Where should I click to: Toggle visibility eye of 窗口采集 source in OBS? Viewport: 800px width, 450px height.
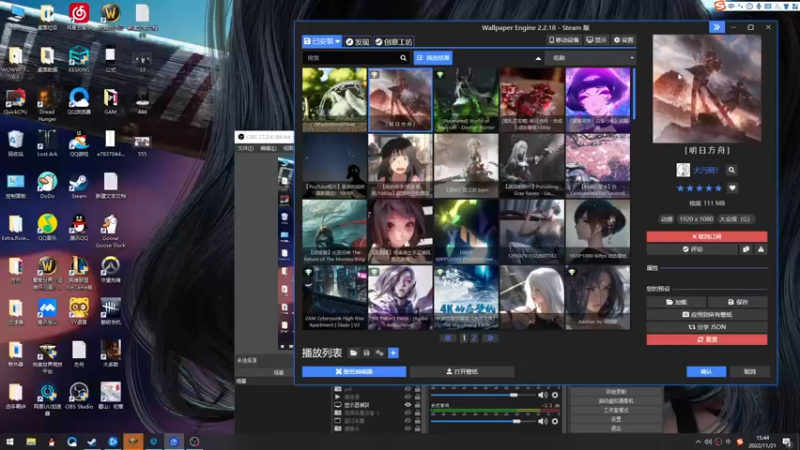(408, 421)
